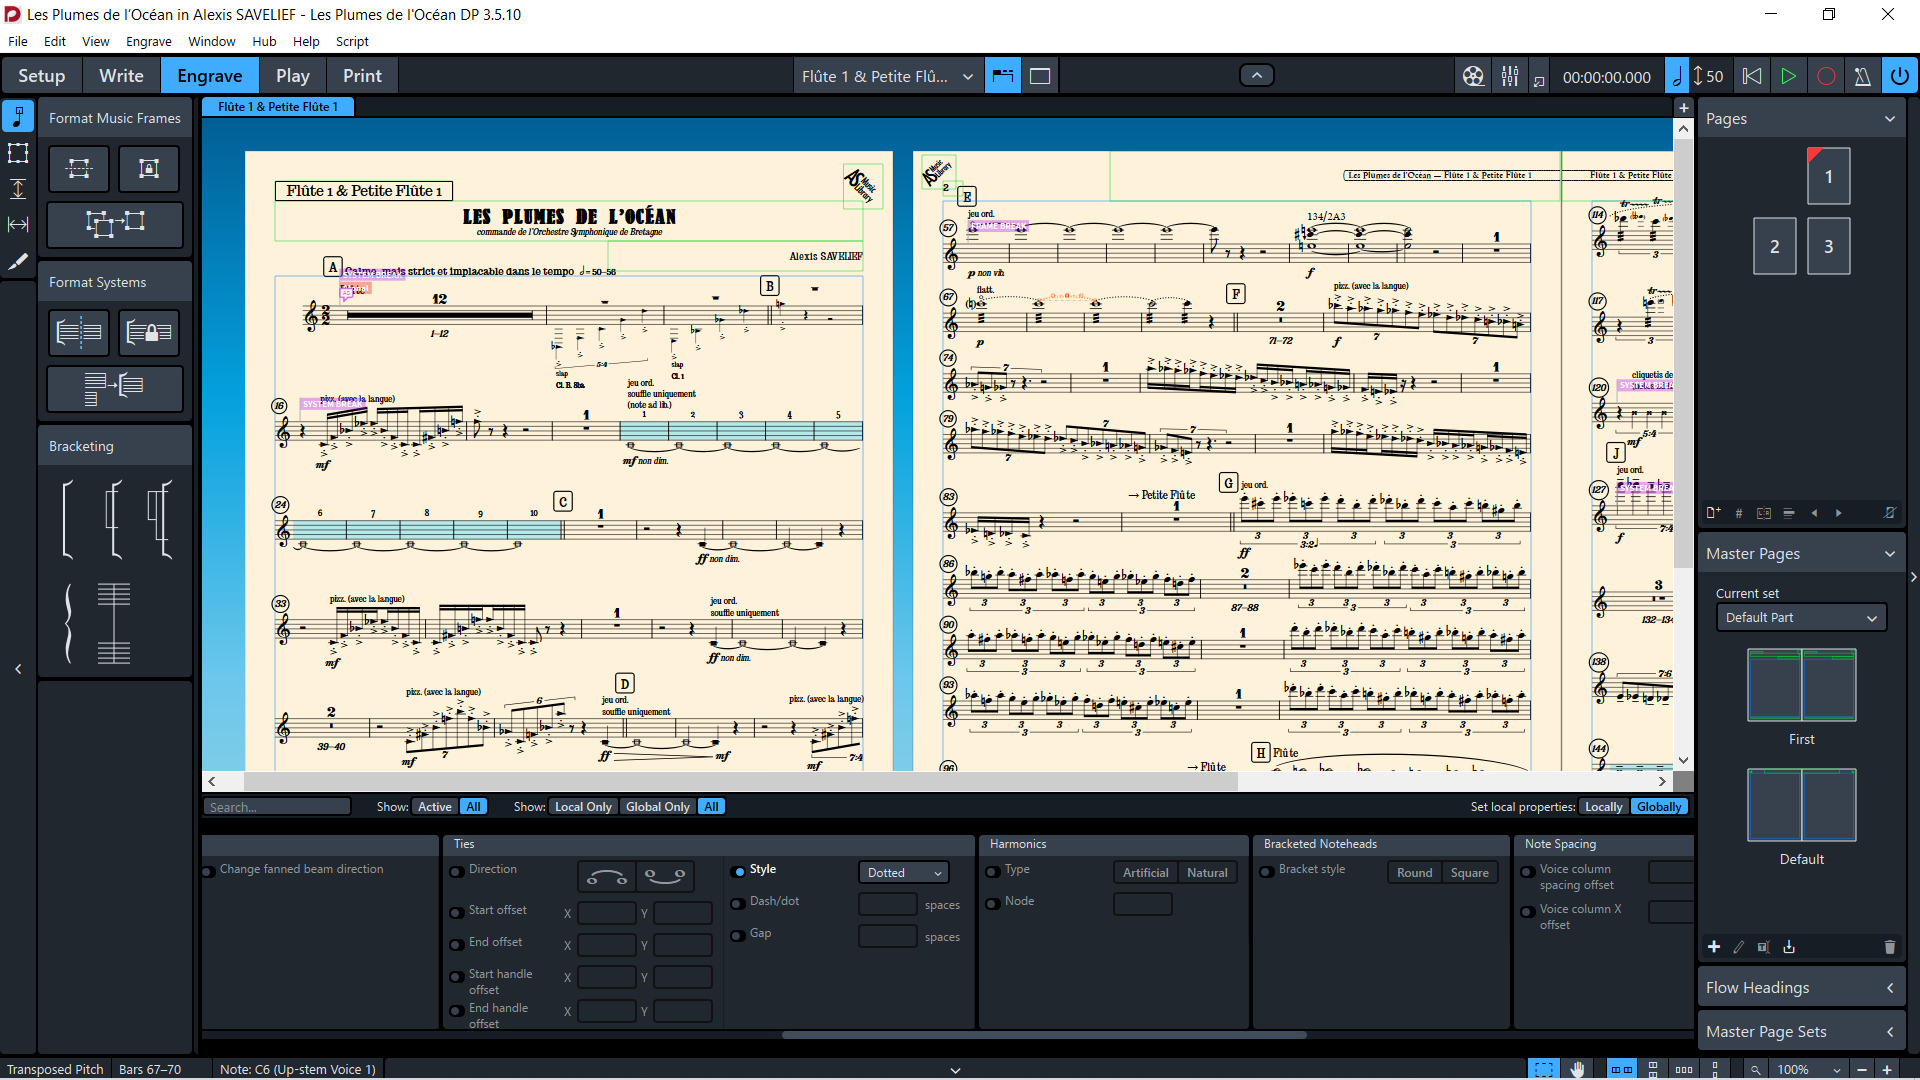Click the Local Only filter button
This screenshot has height=1080, width=1920.
[583, 807]
